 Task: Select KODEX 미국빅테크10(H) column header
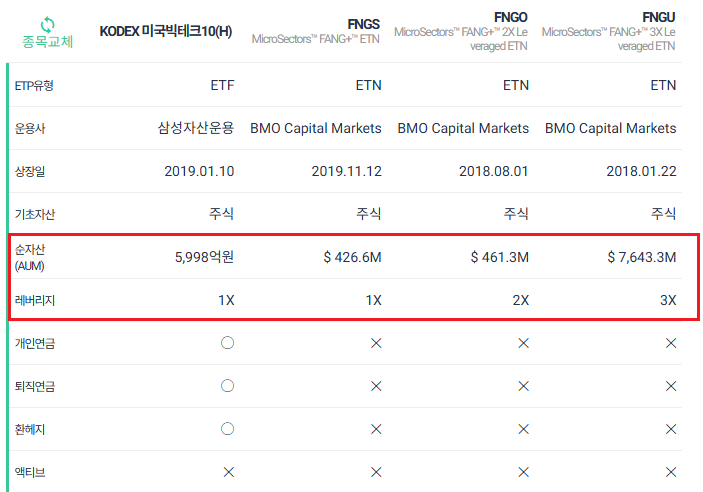tap(165, 31)
